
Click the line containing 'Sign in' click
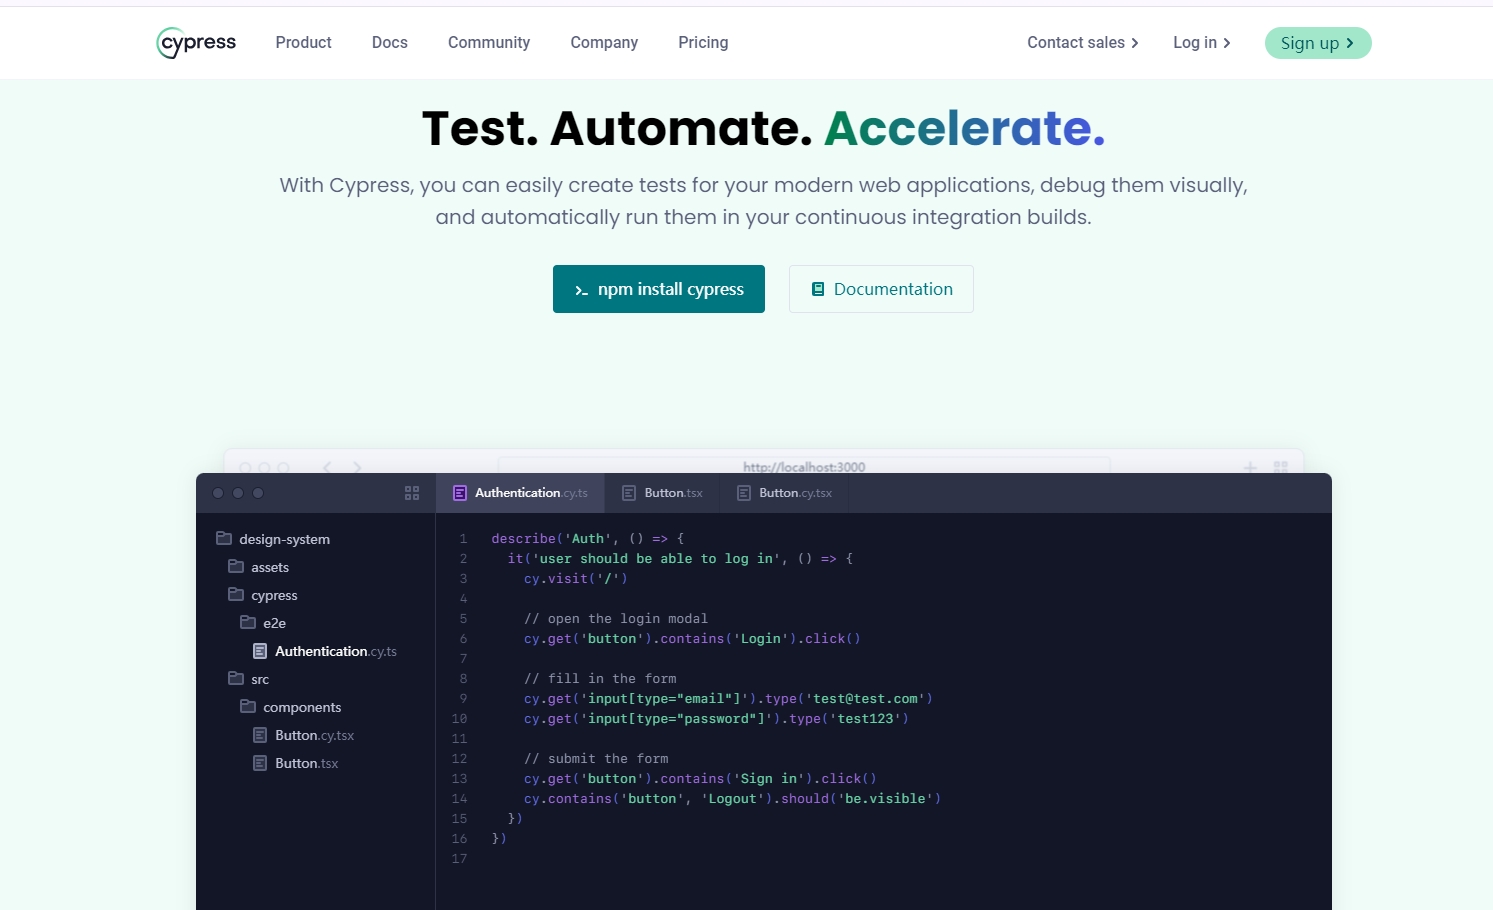point(700,778)
